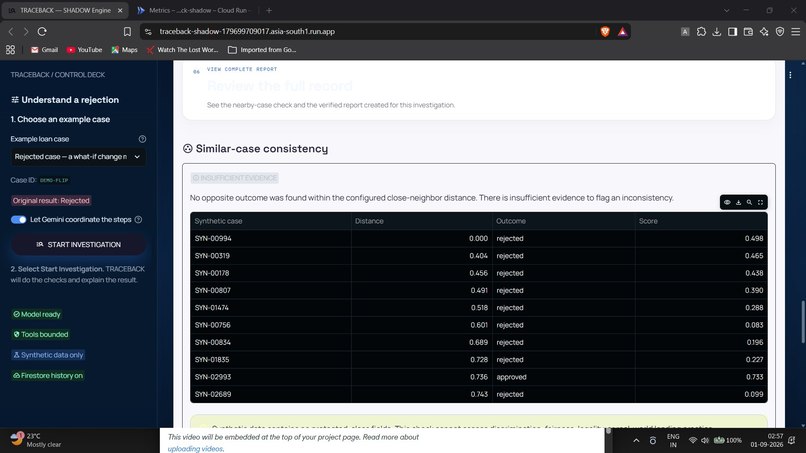Open the browser hamburger menu
Image resolution: width=806 pixels, height=453 pixels.
796,31
